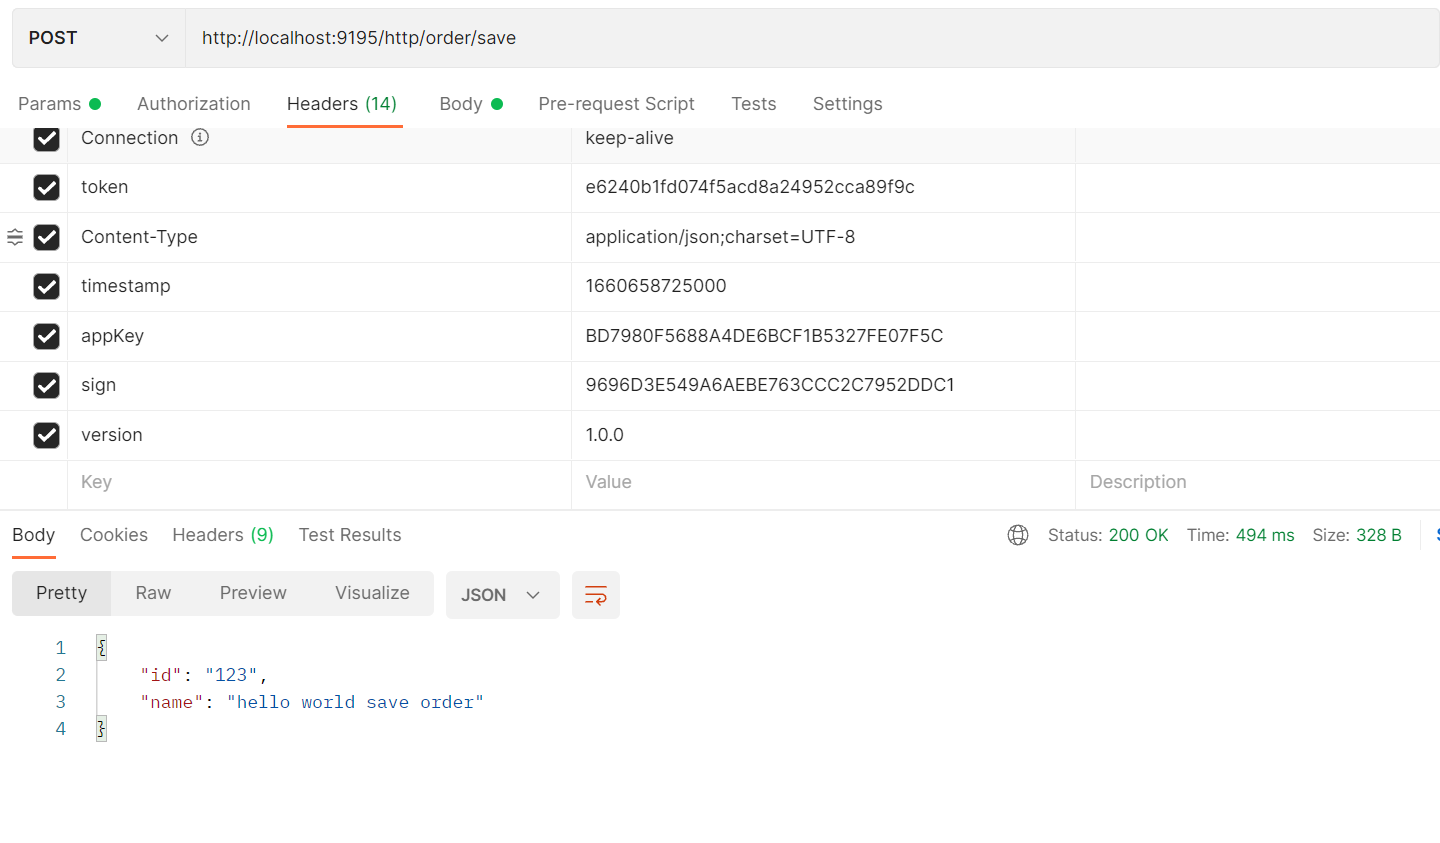Click the globe network icon near Status
Screen dimensions: 1440x843
pyautogui.click(x=1018, y=535)
